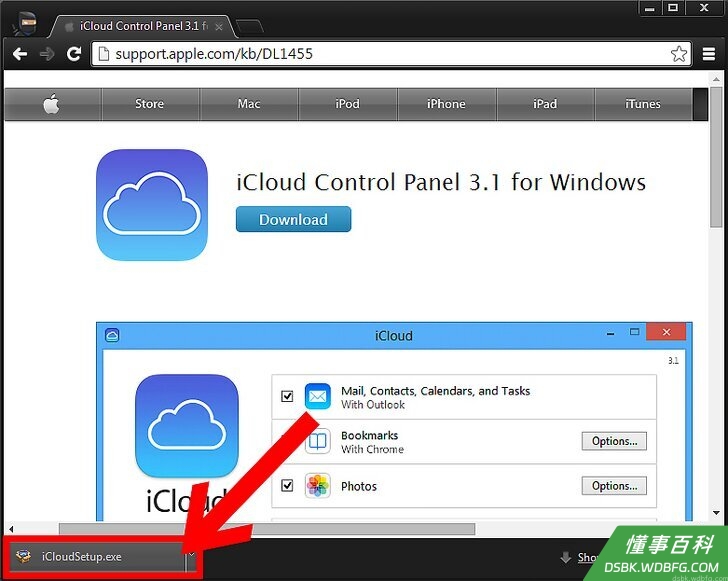Click the download arrow icon beside Show all

566,557
